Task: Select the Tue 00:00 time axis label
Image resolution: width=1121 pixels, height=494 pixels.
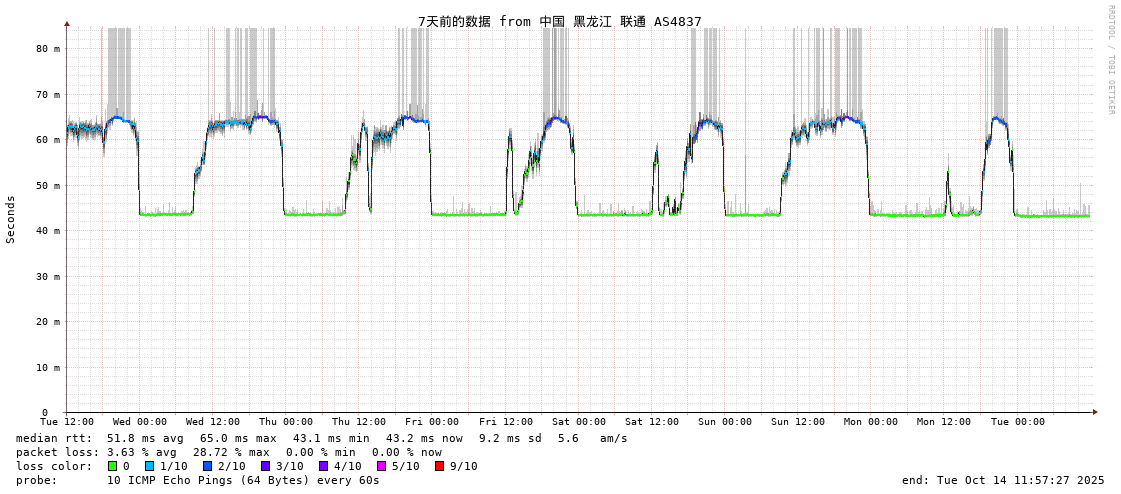Action: [x=1017, y=422]
